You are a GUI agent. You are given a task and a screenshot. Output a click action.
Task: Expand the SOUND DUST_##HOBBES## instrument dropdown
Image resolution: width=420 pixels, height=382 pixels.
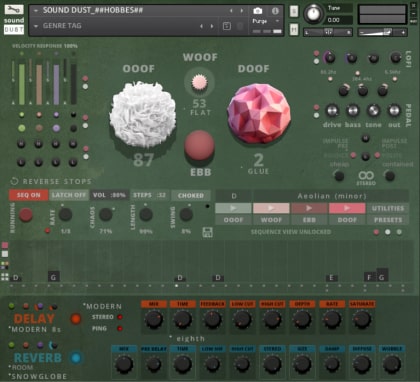click(x=36, y=10)
